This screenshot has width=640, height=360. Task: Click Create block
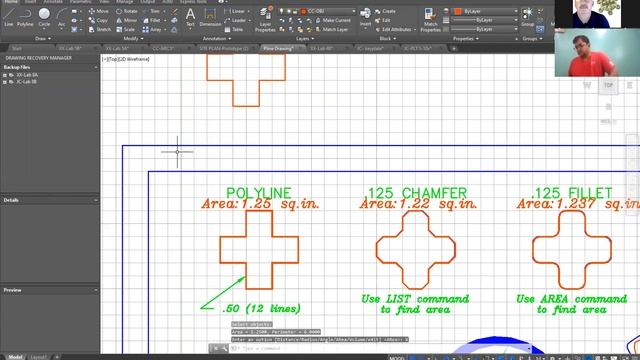coord(385,11)
